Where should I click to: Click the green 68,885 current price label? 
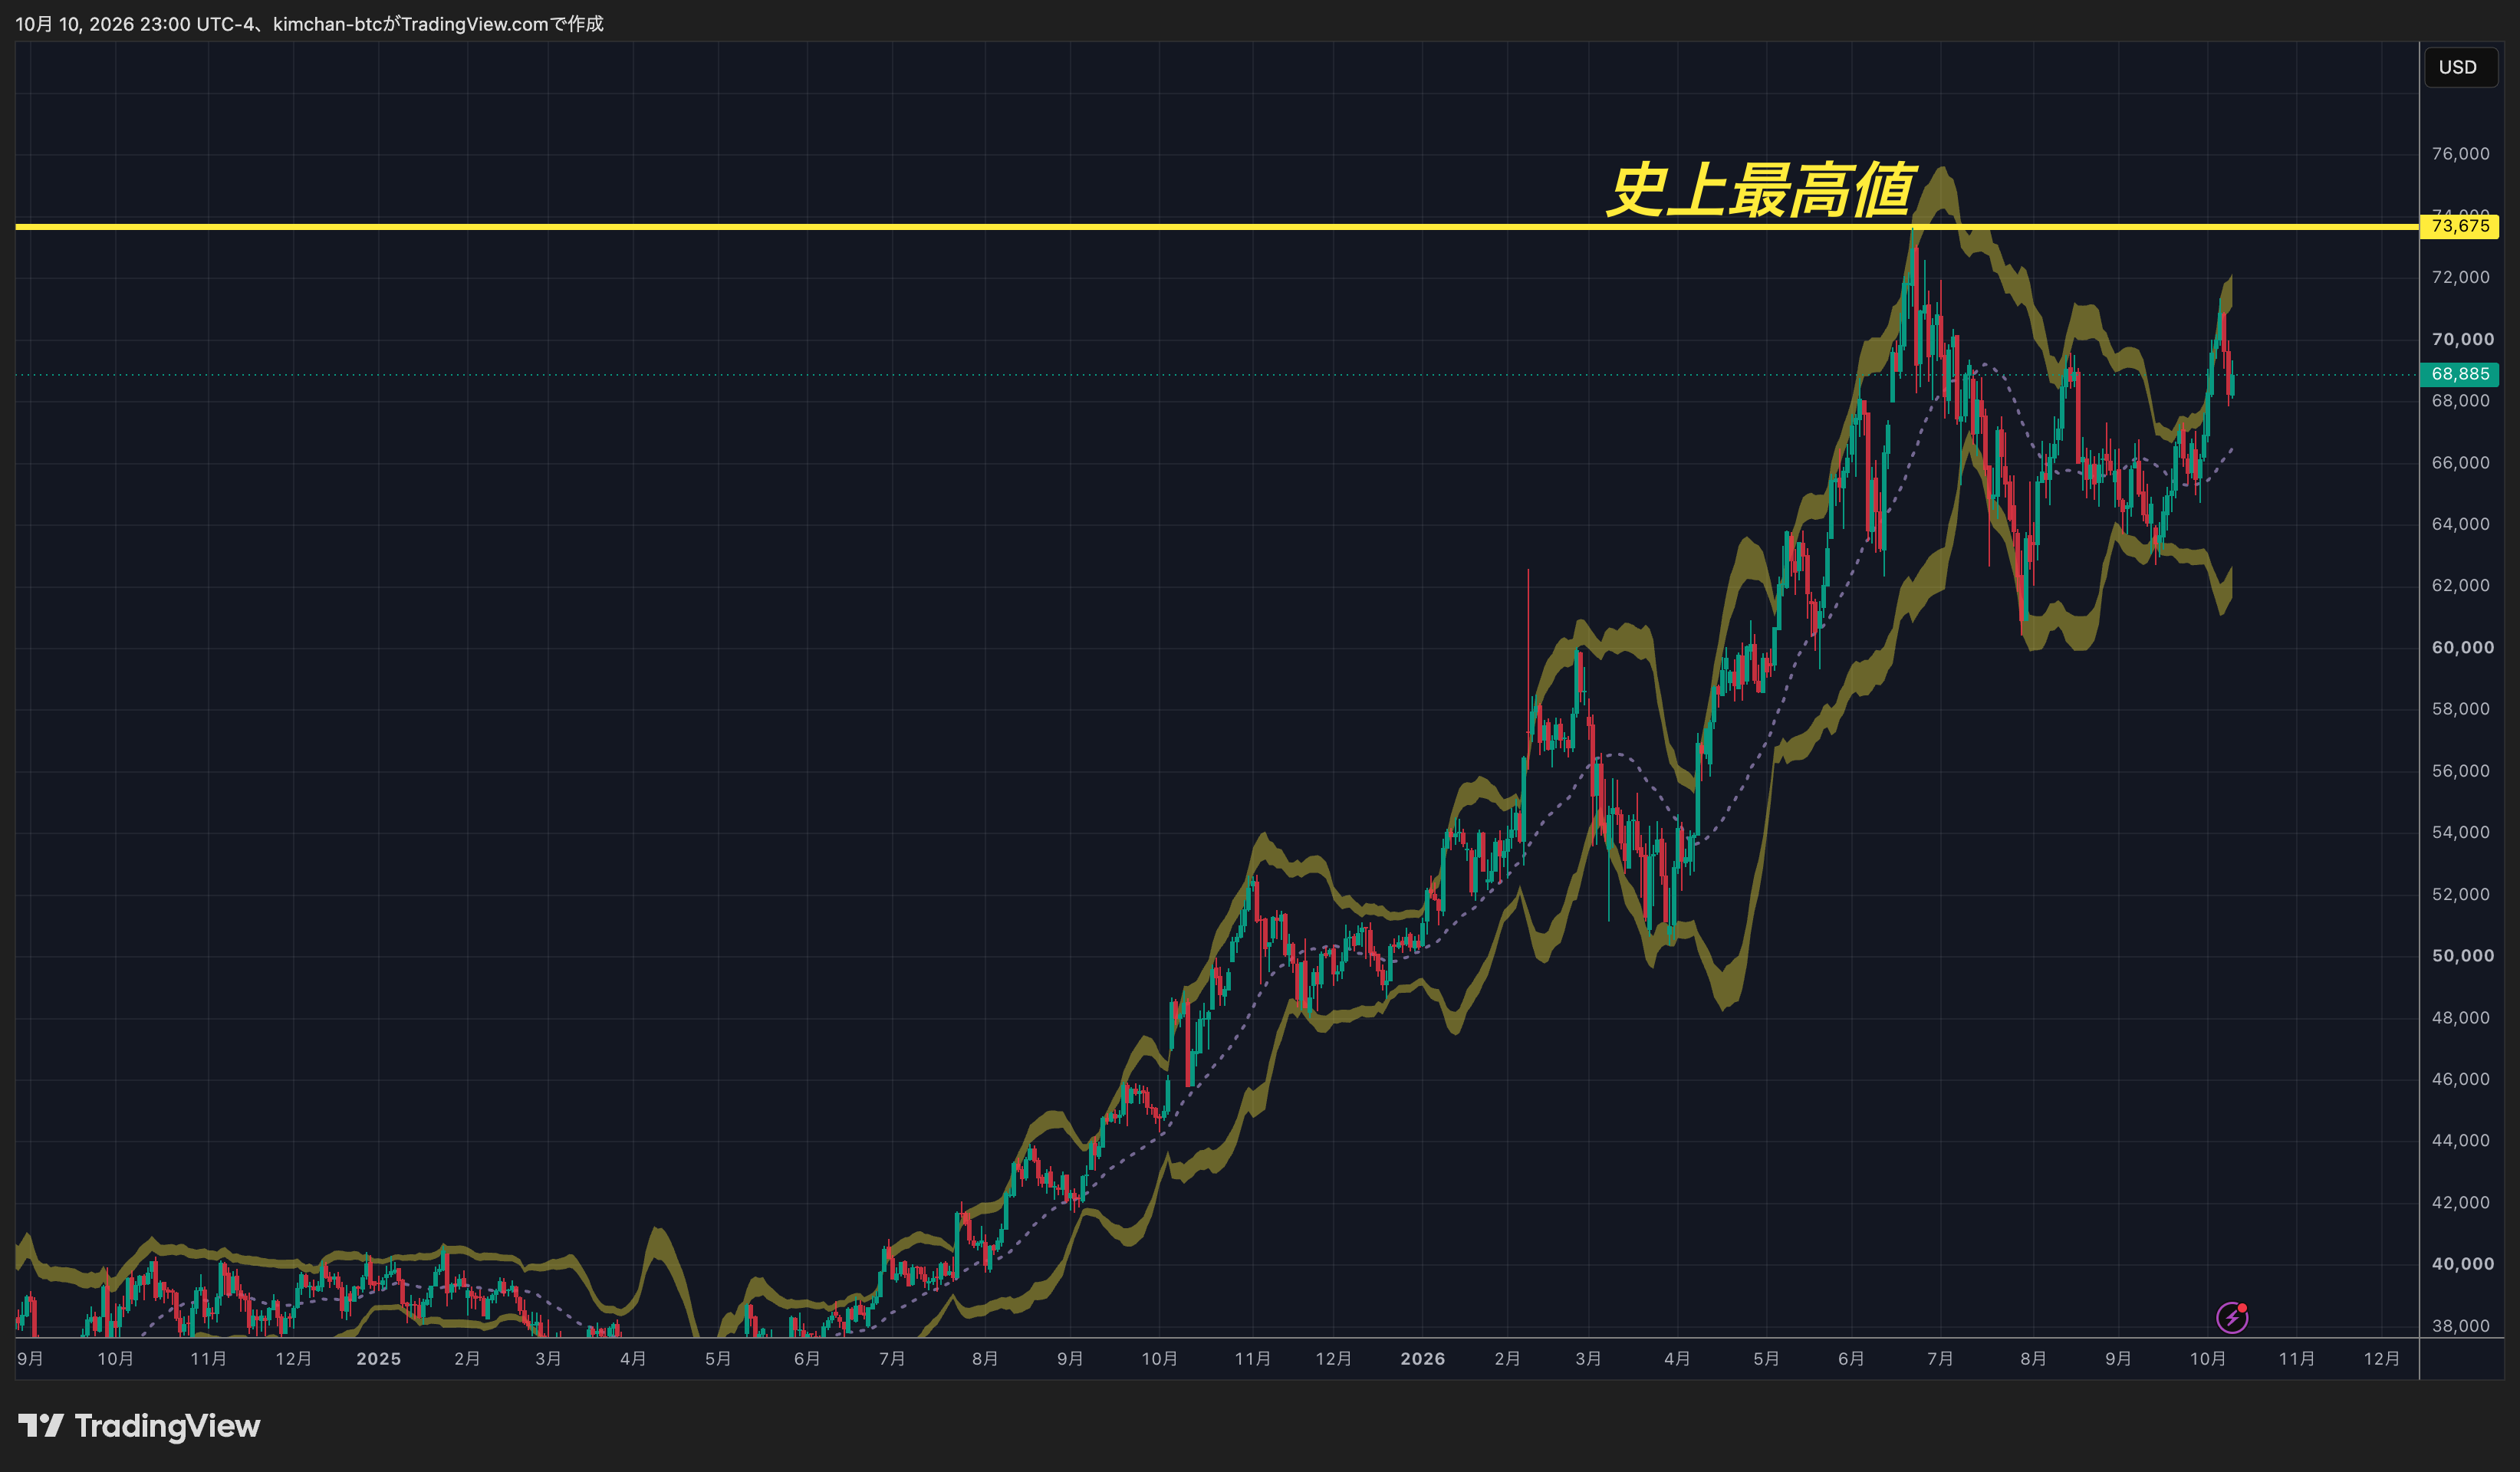[x=2459, y=374]
